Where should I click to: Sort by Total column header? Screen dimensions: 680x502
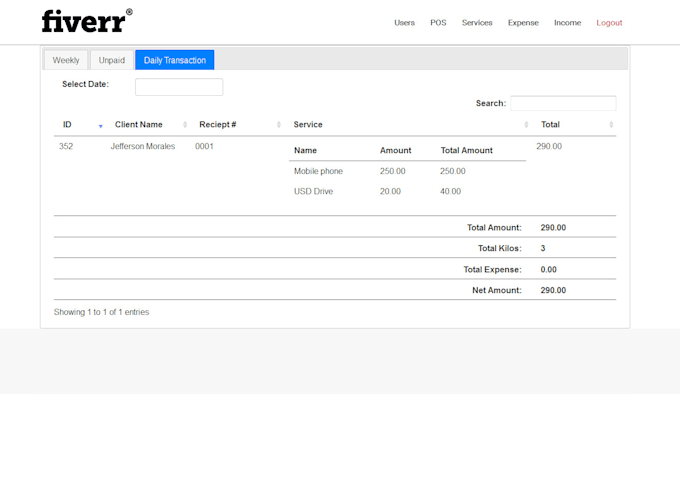tap(574, 125)
